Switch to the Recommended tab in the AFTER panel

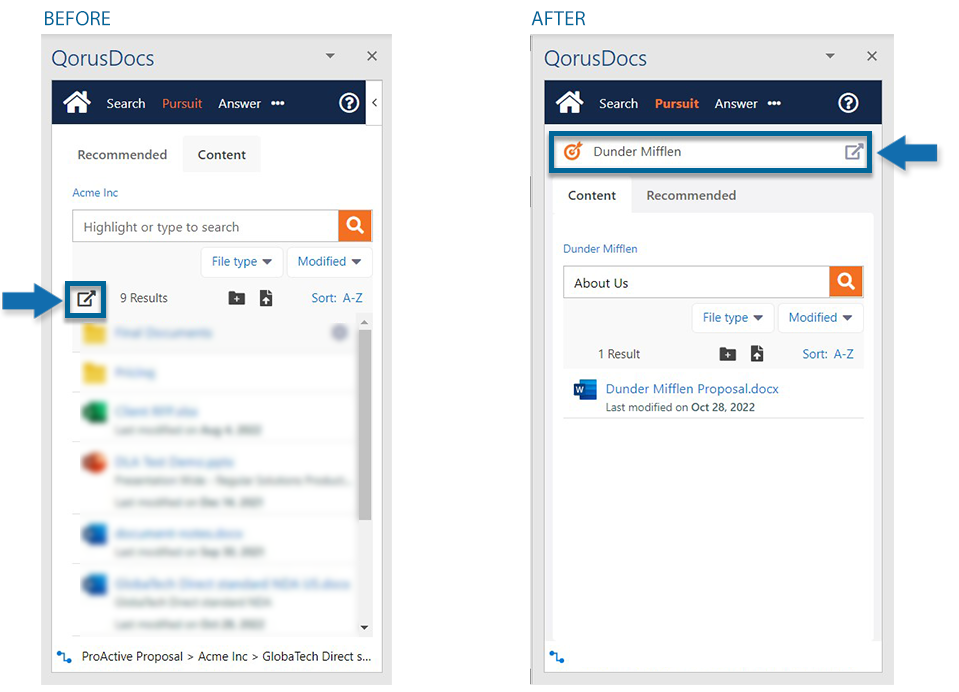click(x=691, y=195)
